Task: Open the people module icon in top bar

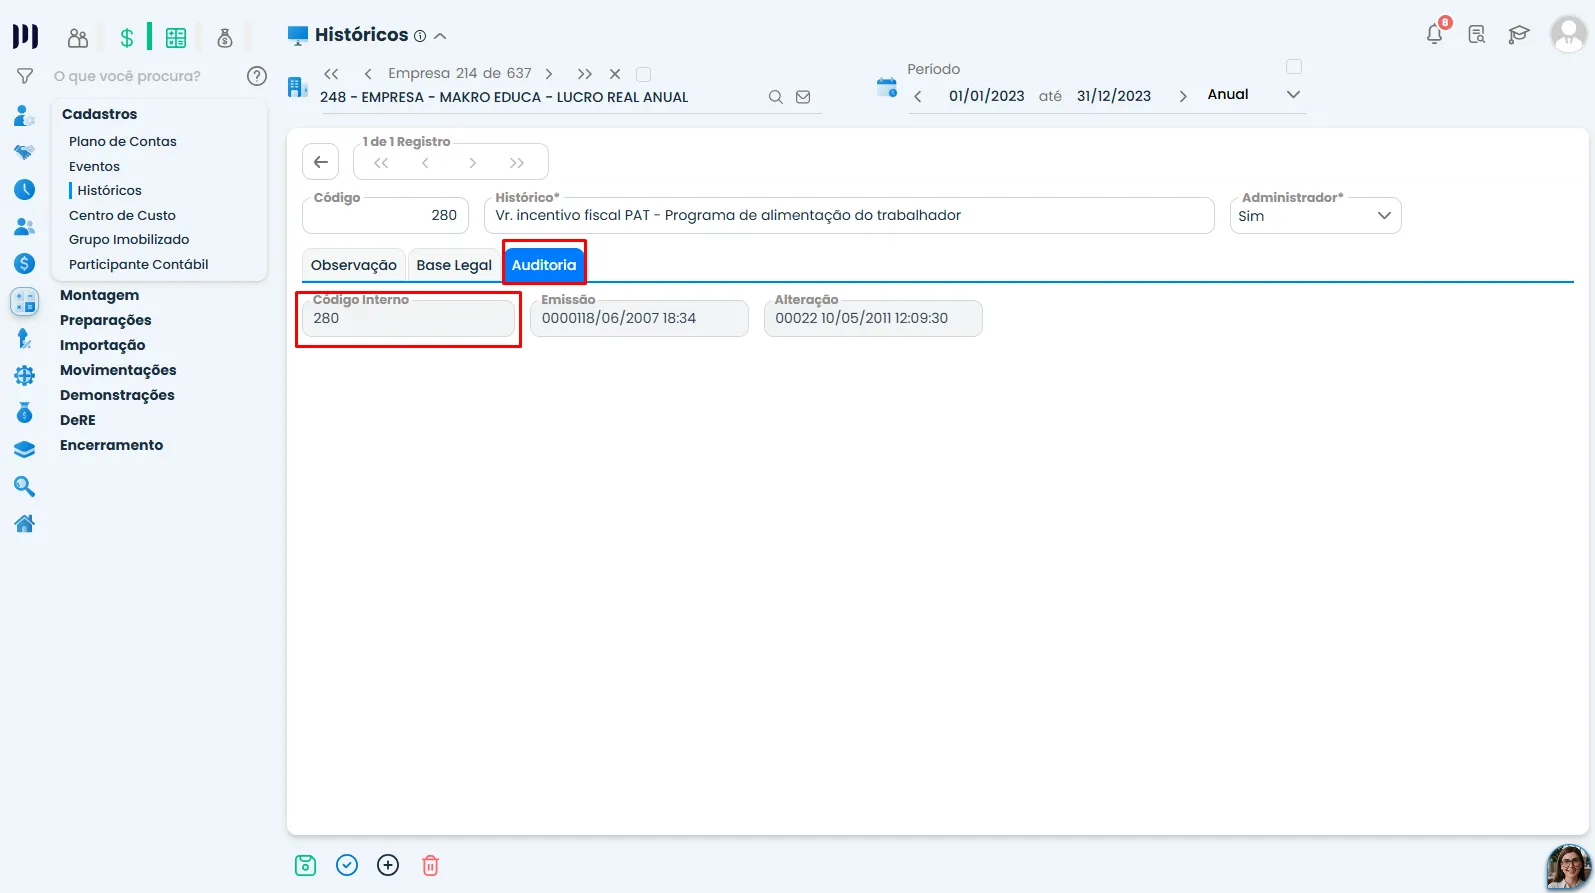Action: click(78, 38)
